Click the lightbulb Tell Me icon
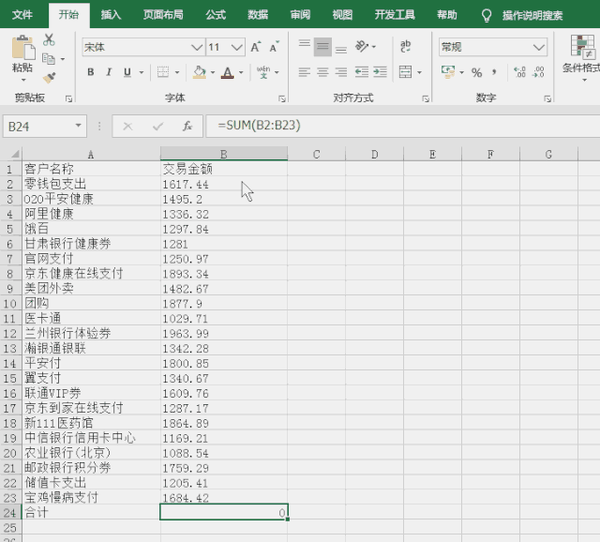Image resolution: width=600 pixels, height=542 pixels. (x=486, y=16)
